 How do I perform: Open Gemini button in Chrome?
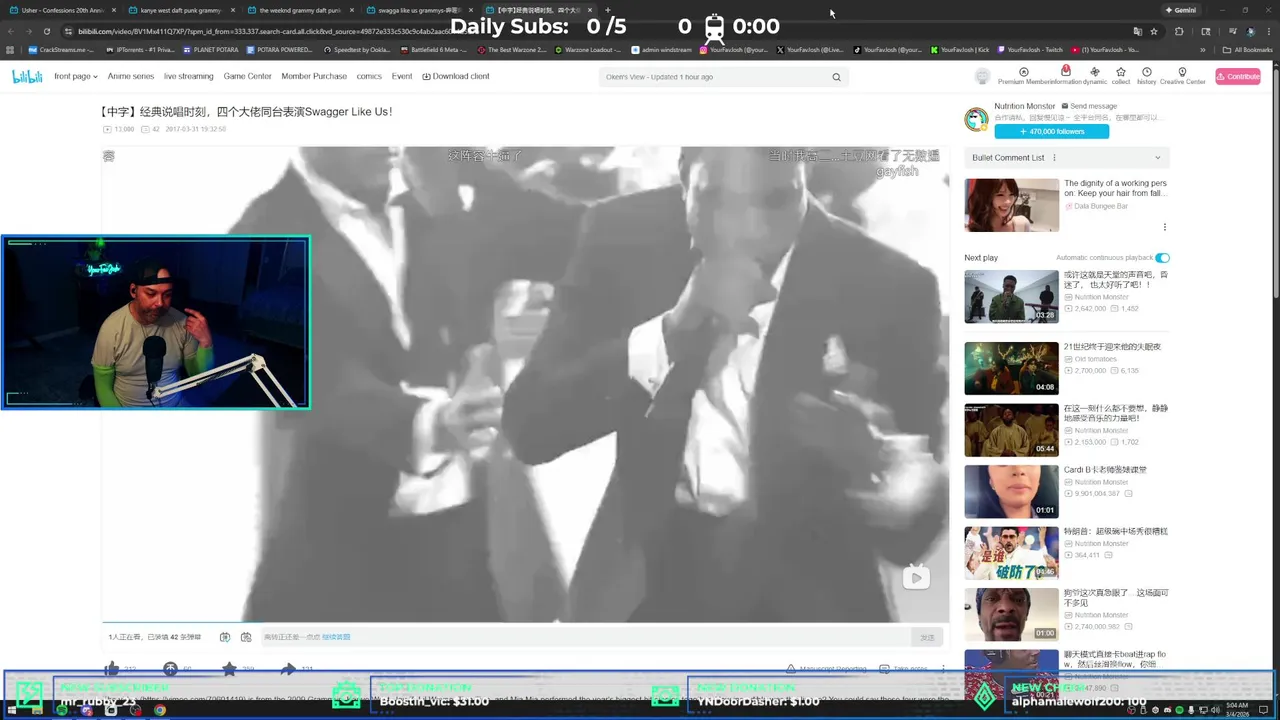point(1180,10)
